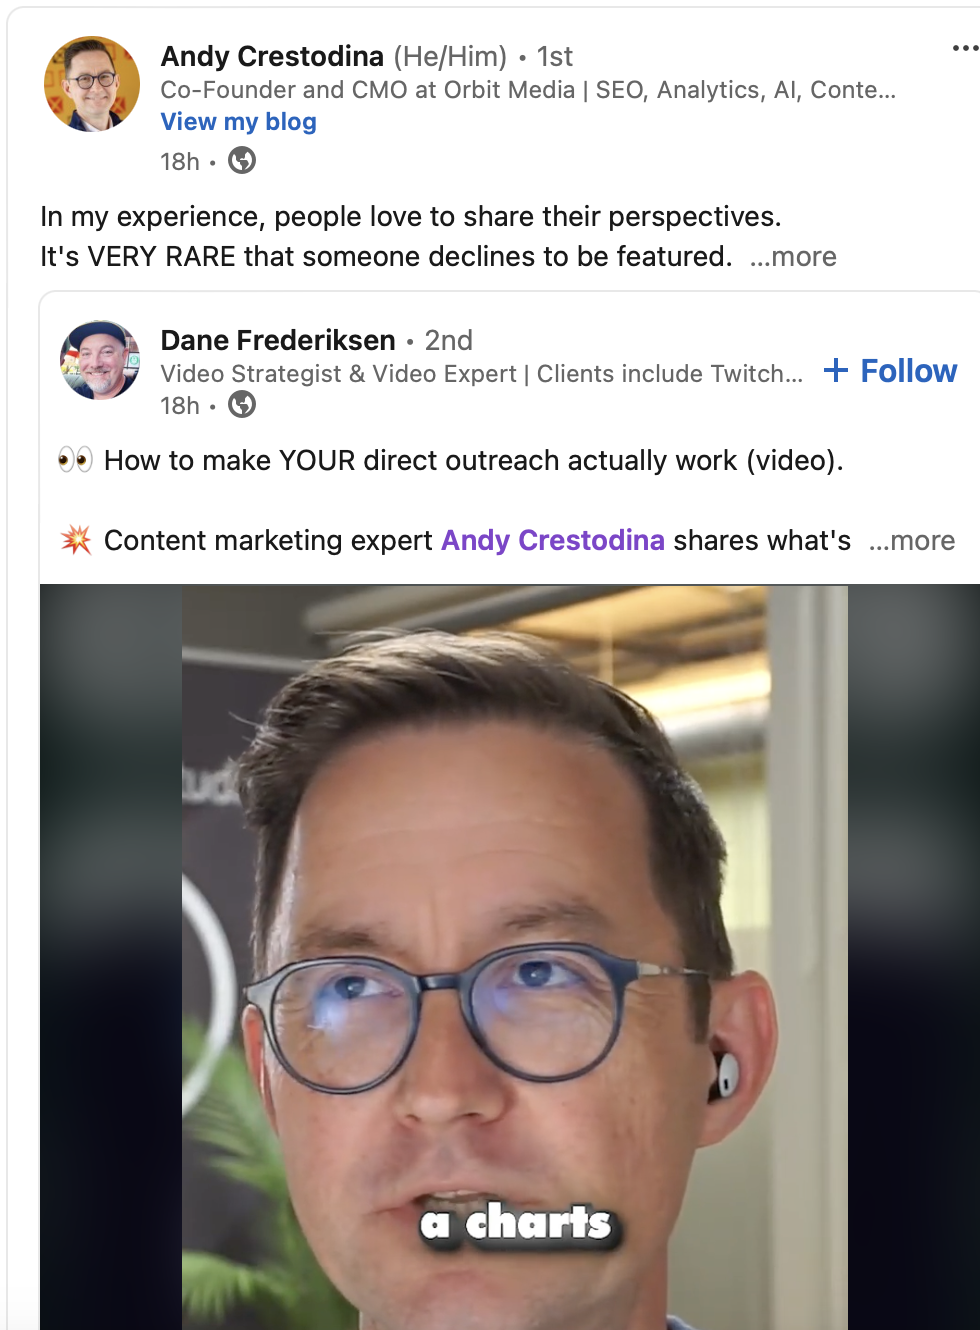The image size is (980, 1330).
Task: Click the globe icon beside Dane's 18h timestamp
Action: tap(242, 404)
